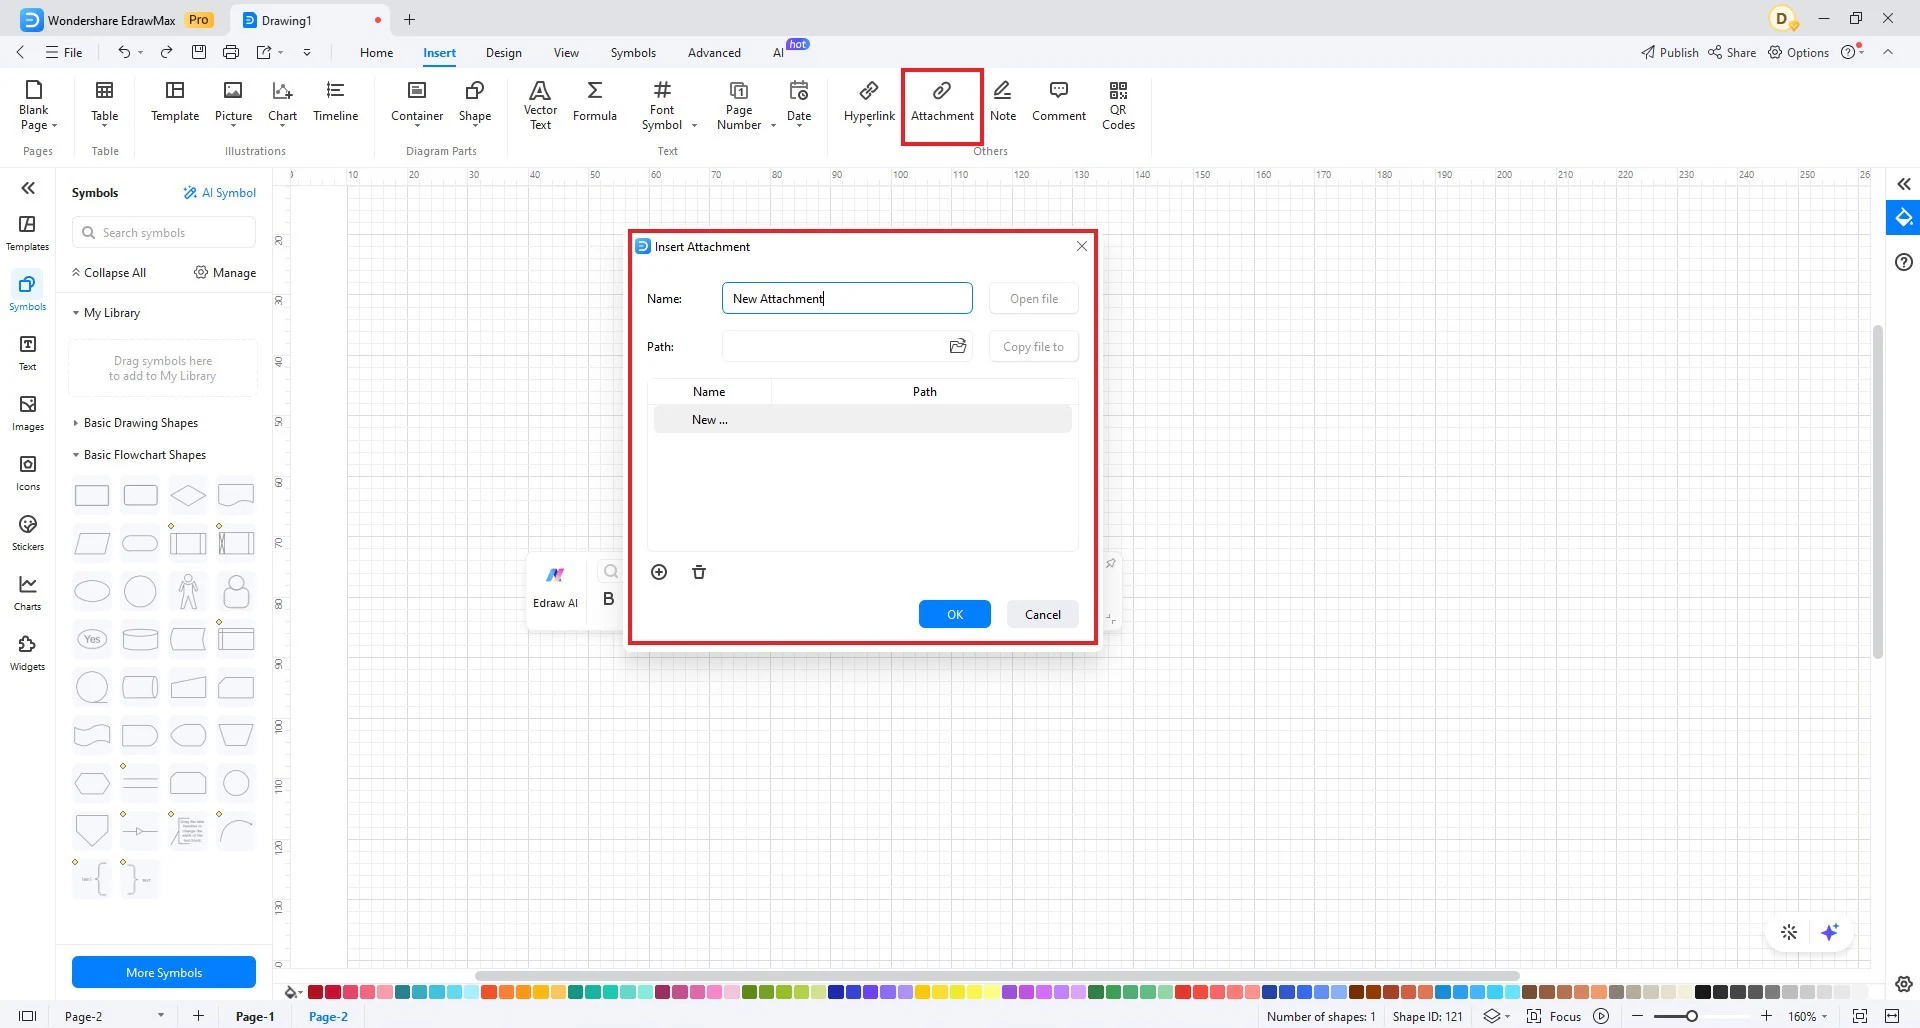Open Templates in left sidebar
This screenshot has height=1028, width=1920.
point(27,233)
